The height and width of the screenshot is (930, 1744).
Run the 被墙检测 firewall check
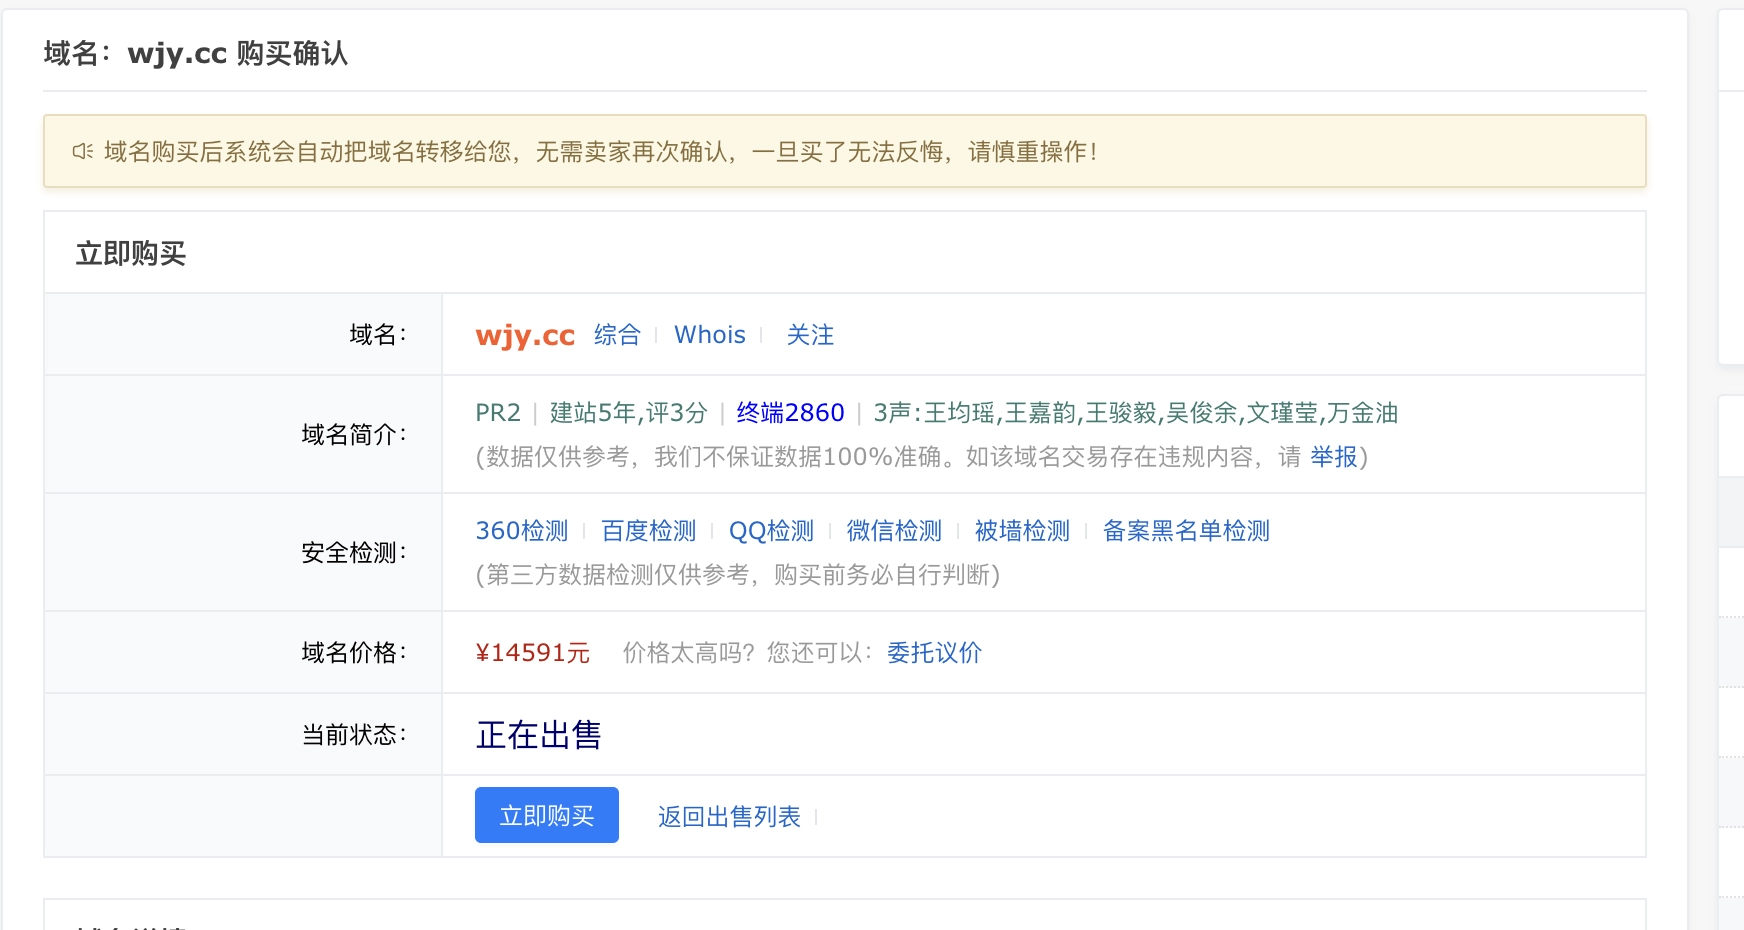tap(1022, 531)
